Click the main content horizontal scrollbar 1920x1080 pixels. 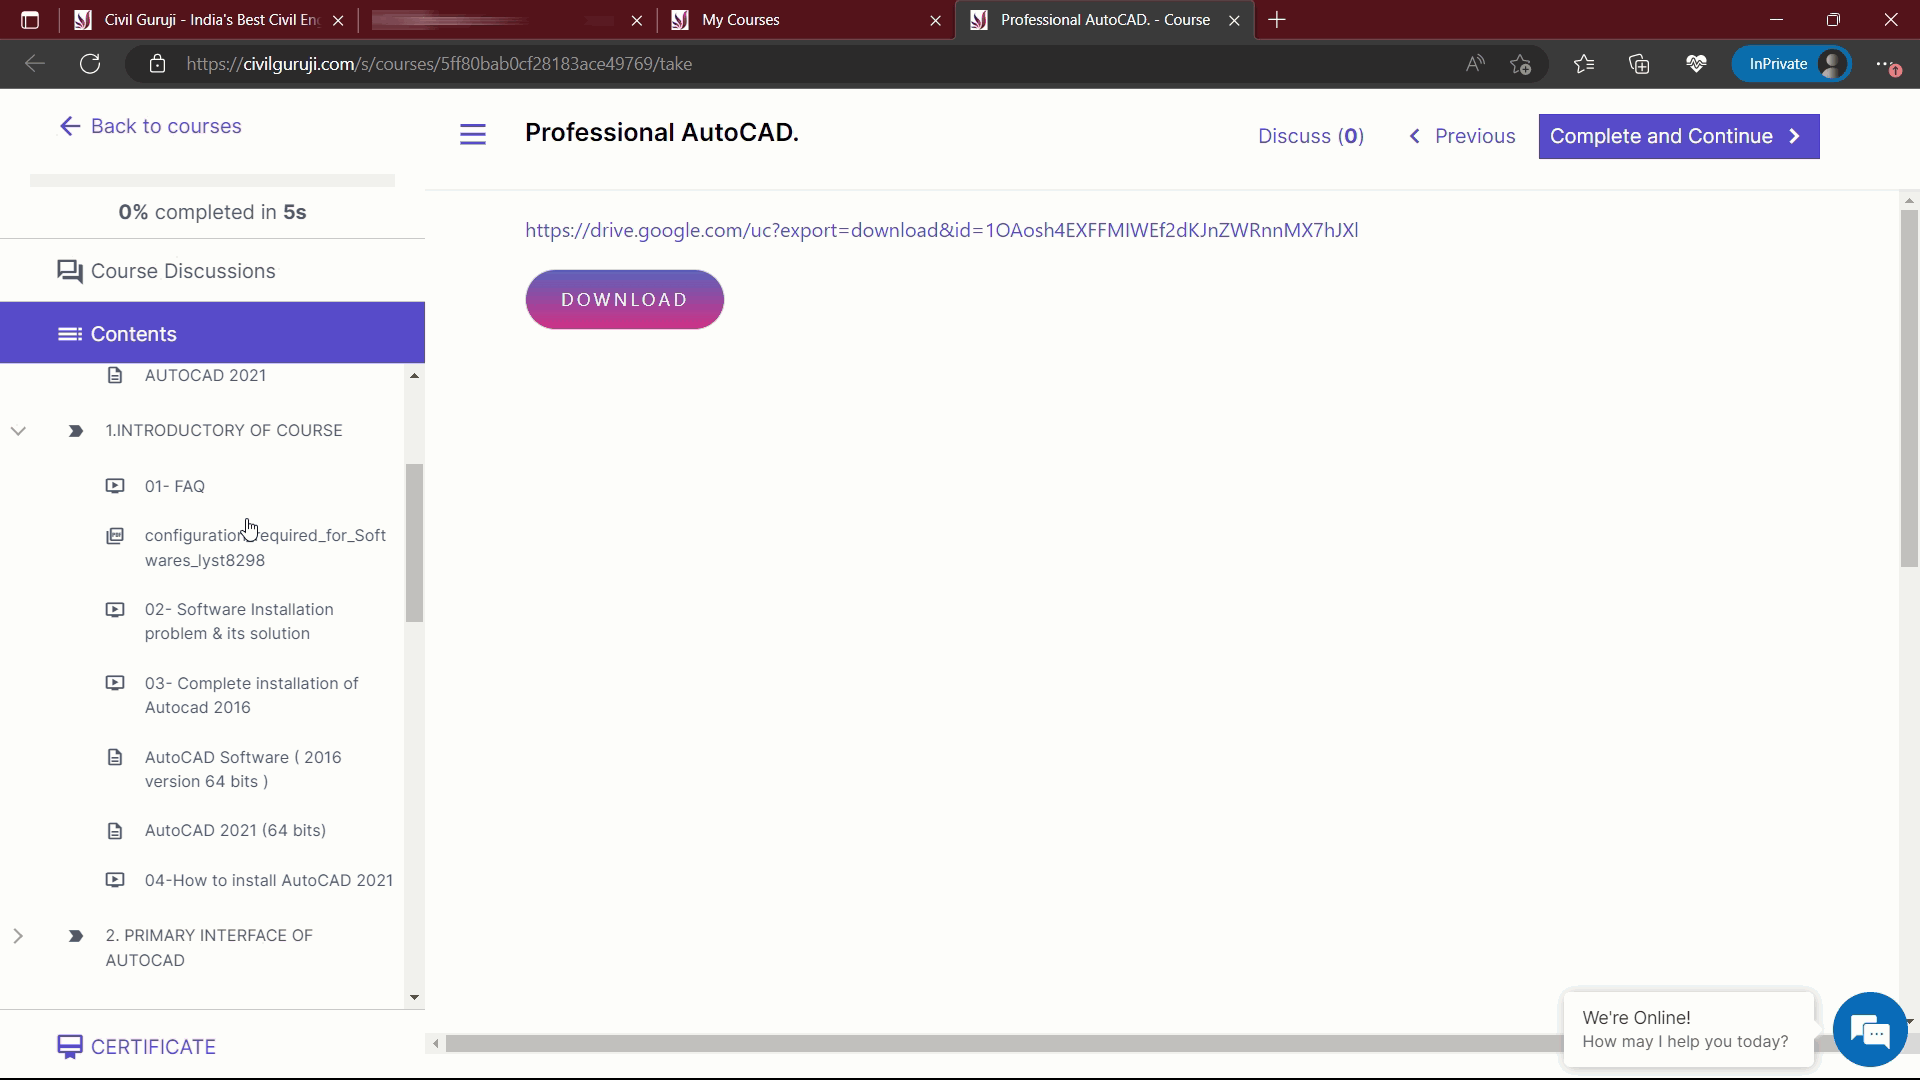[x=1004, y=1044]
